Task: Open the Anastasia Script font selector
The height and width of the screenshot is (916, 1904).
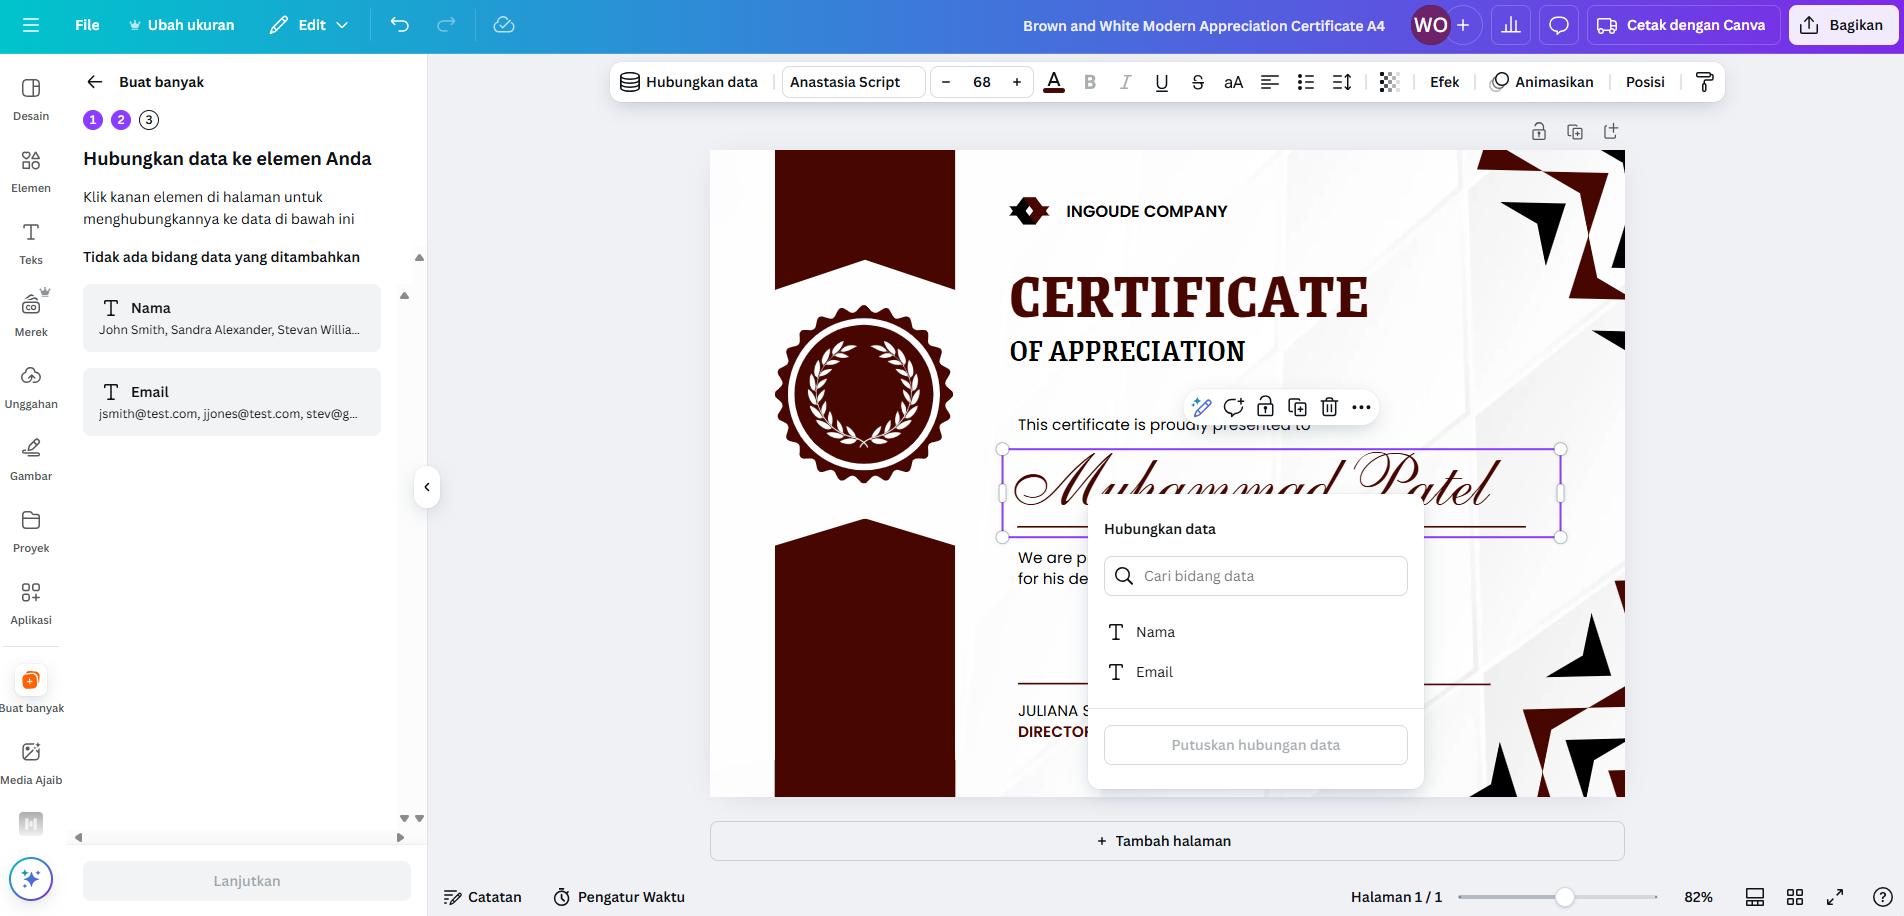Action: pyautogui.click(x=852, y=82)
